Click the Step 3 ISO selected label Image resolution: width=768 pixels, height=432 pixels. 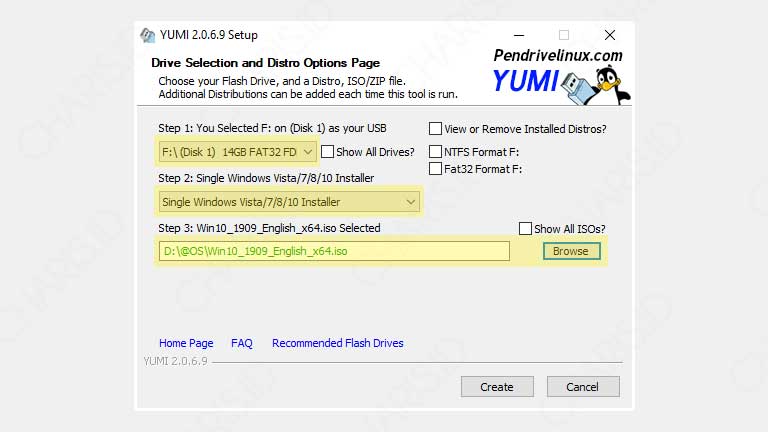[x=269, y=228]
